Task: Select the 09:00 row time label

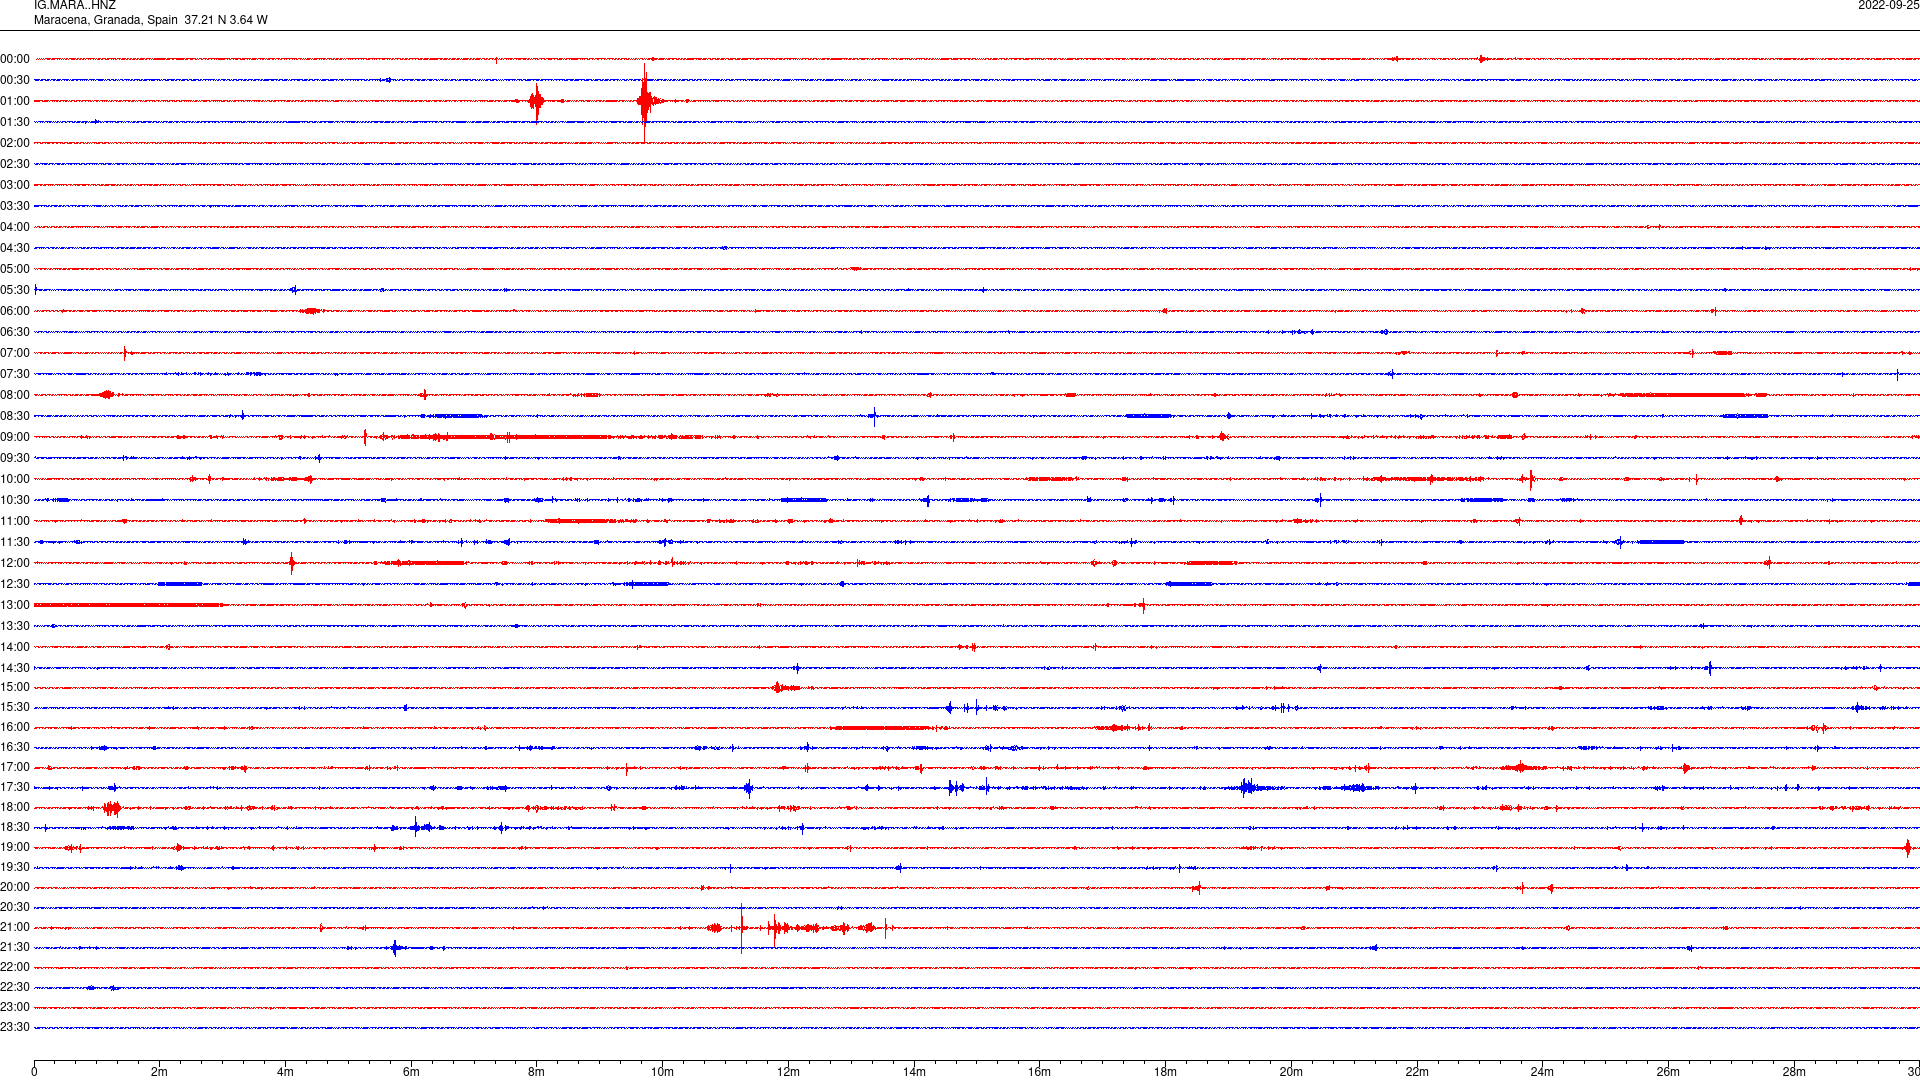Action: [15, 437]
